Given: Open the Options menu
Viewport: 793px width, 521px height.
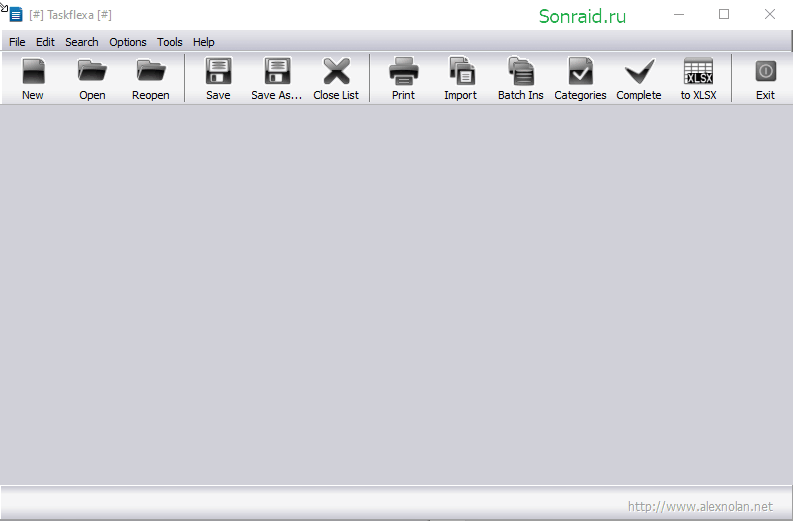Looking at the screenshot, I should [x=127, y=42].
